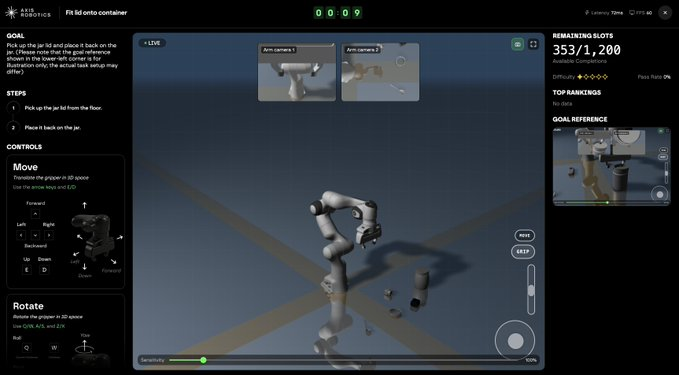Click the robot arm gripper in viewport

[368, 236]
